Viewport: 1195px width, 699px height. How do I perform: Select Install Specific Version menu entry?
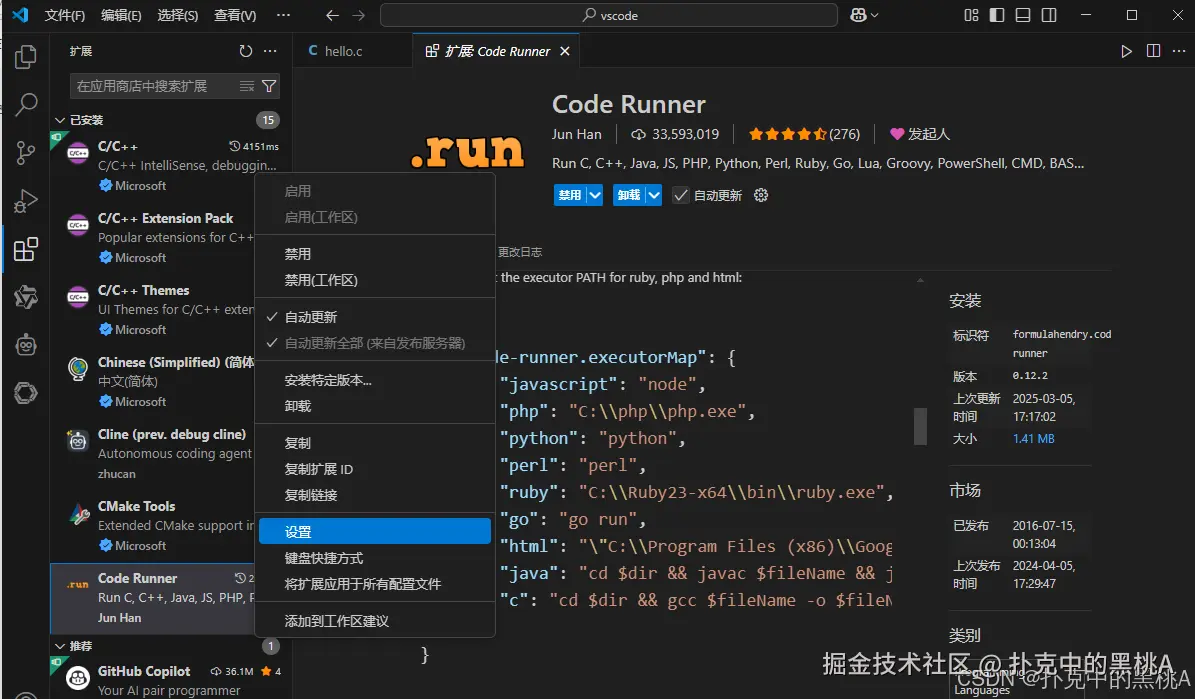pos(374,380)
